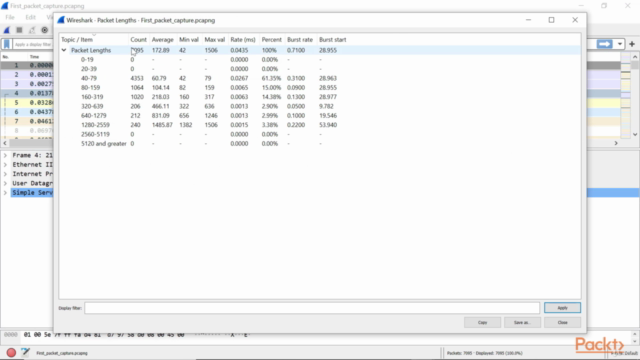Viewport: 640px width, 360px height.
Task: Minimize the Packet Lengths dialog window
Action: pos(529,20)
